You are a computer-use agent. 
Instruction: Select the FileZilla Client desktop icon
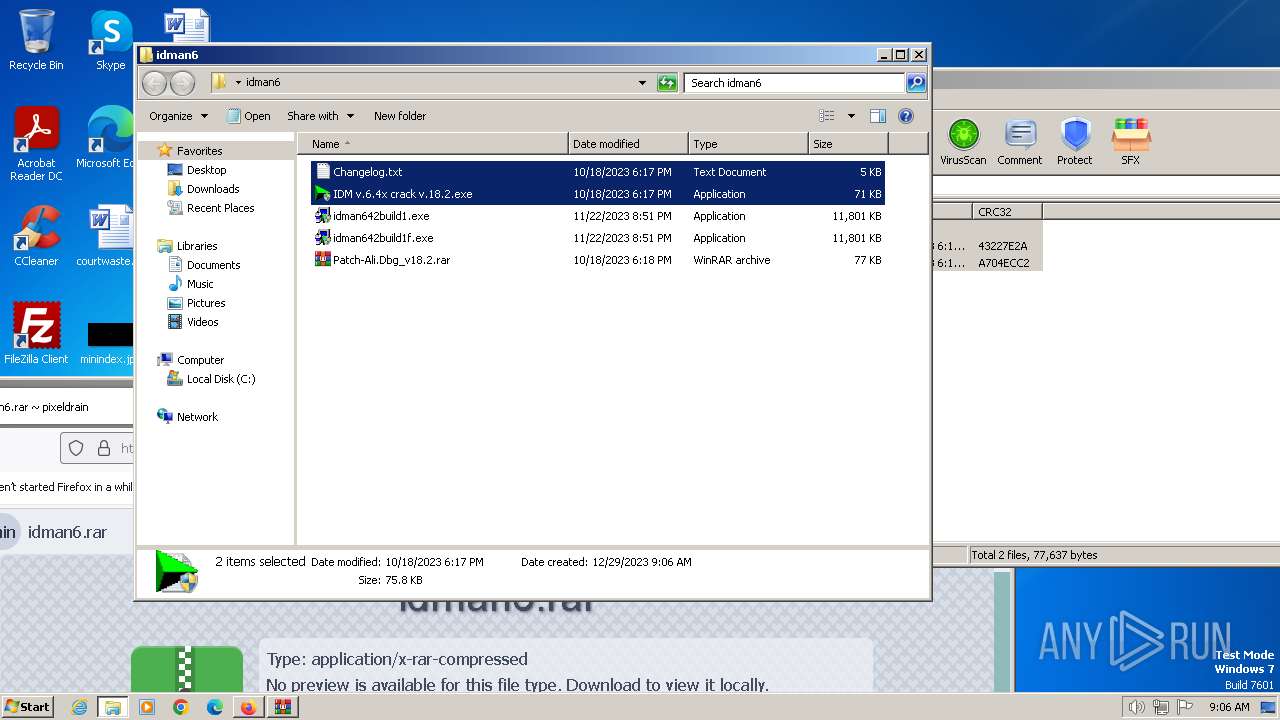pos(36,333)
